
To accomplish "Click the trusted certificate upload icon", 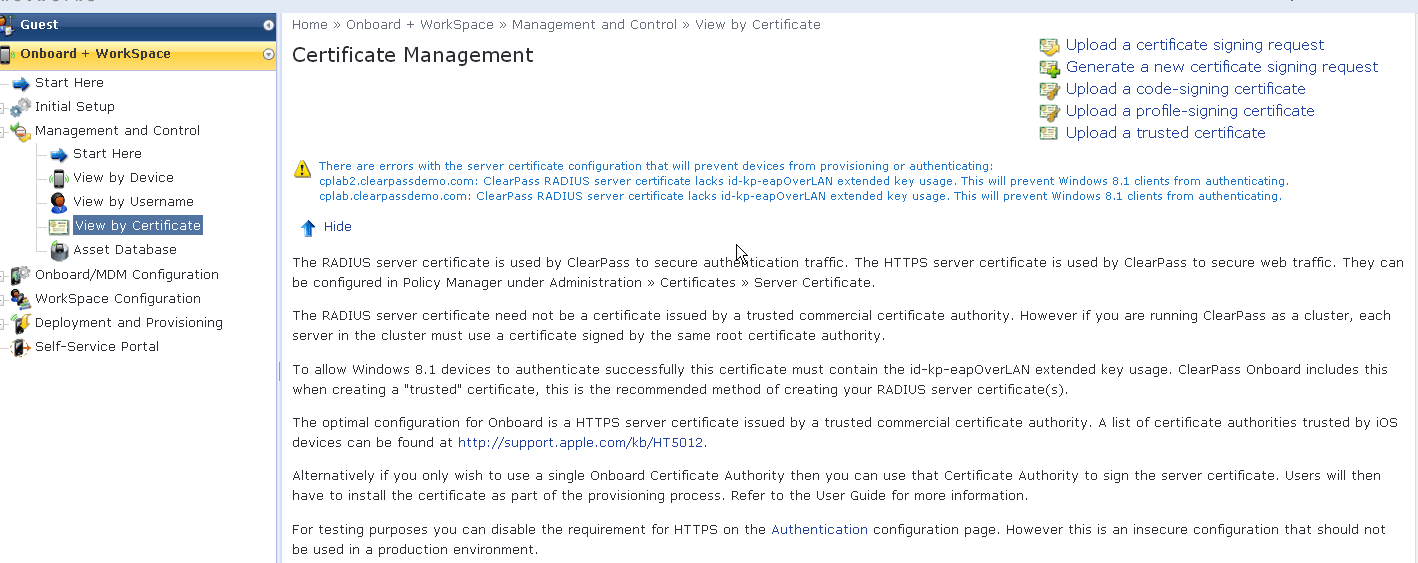I will pyautogui.click(x=1049, y=133).
